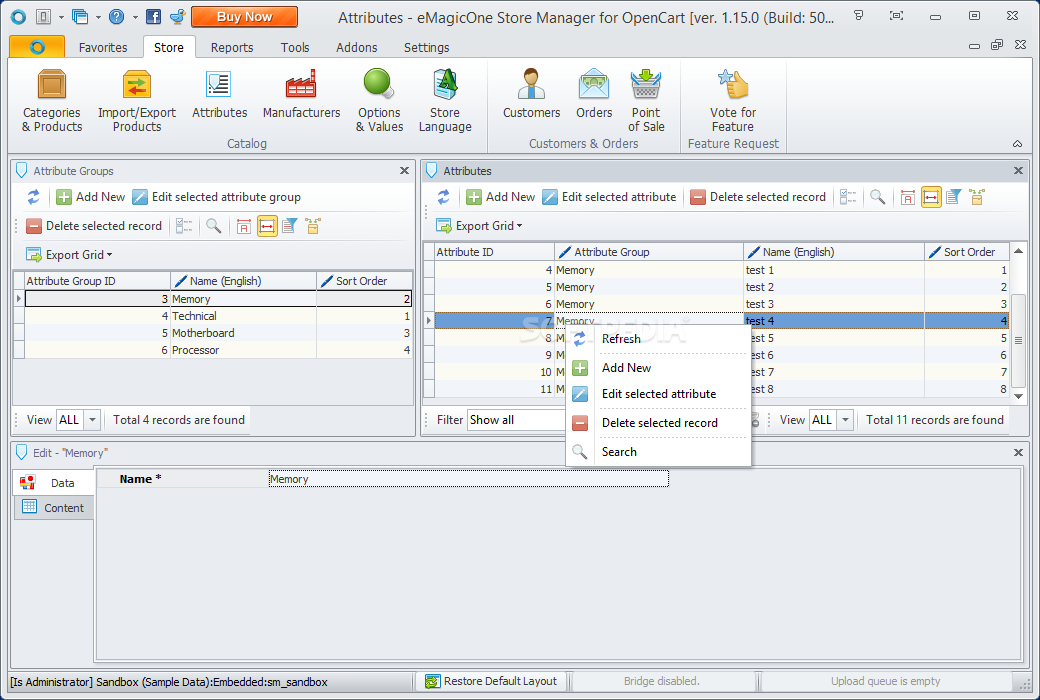Click Add New in Attribute Groups panel
Image resolution: width=1040 pixels, height=700 pixels.
[x=90, y=197]
